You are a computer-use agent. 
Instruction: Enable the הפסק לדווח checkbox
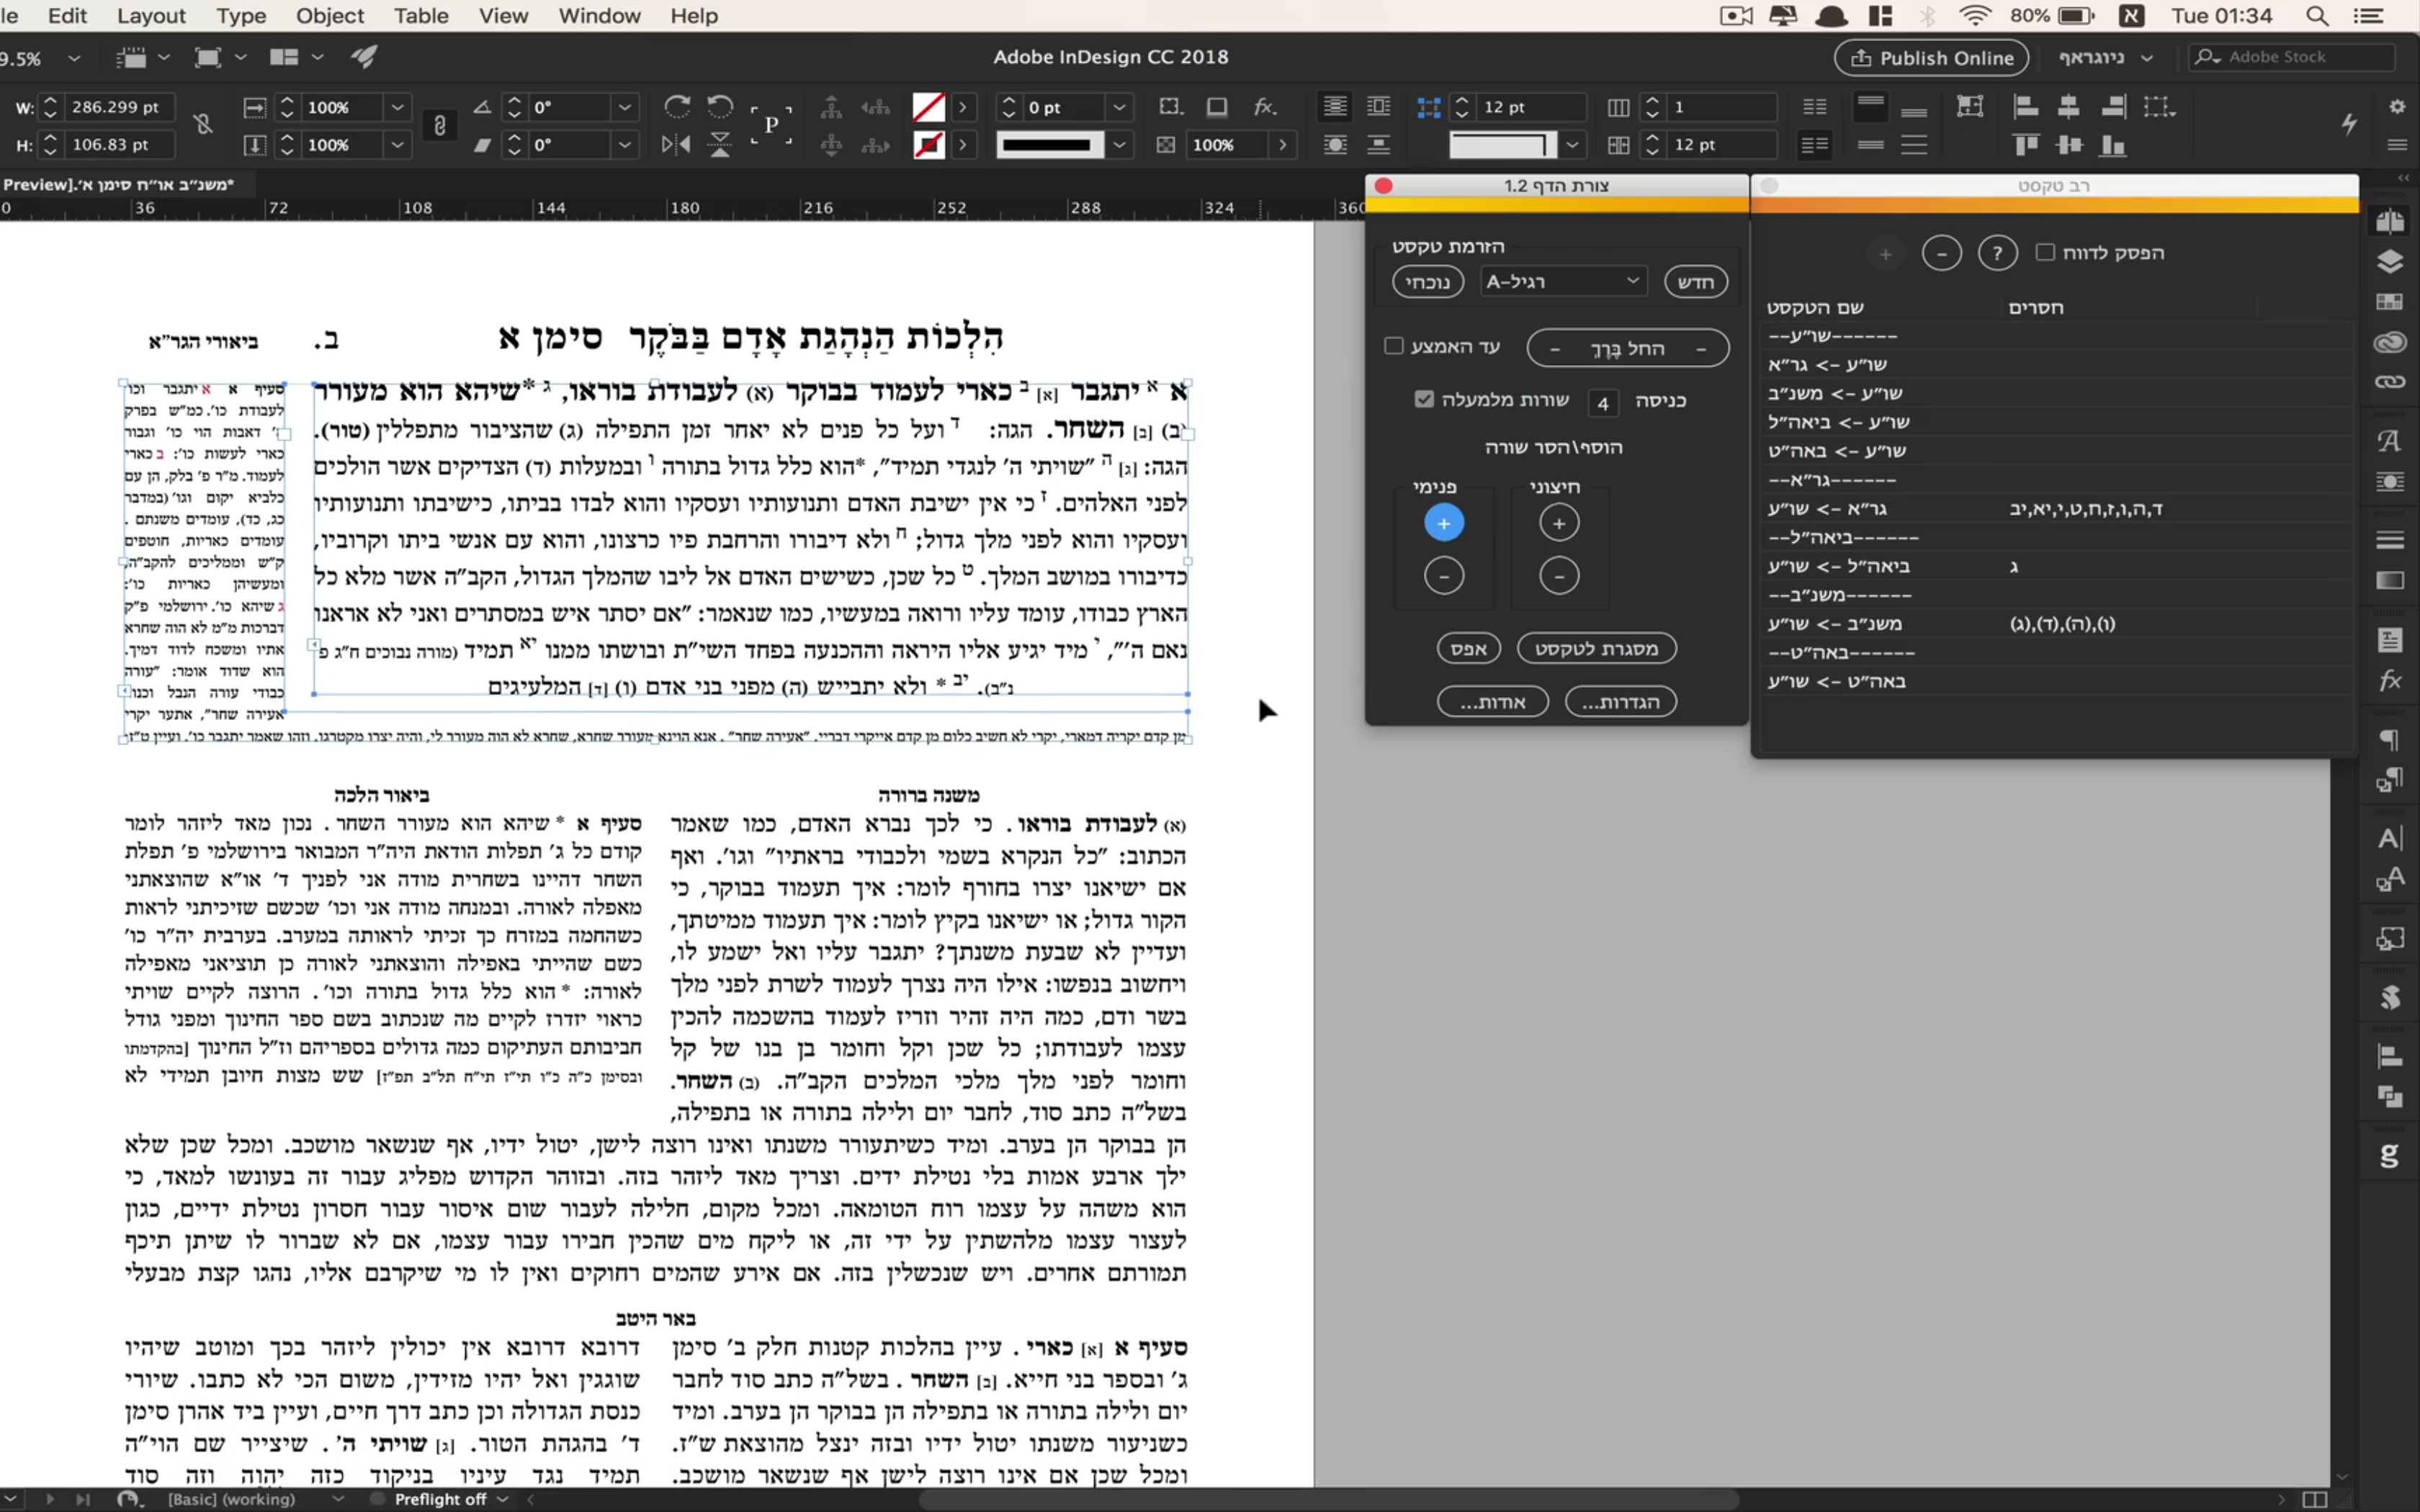2045,252
